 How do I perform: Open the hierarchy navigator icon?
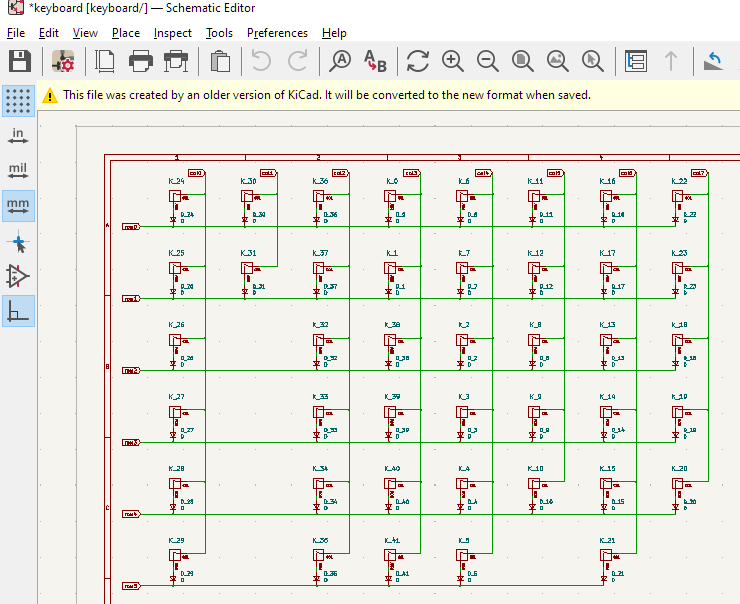(x=636, y=61)
